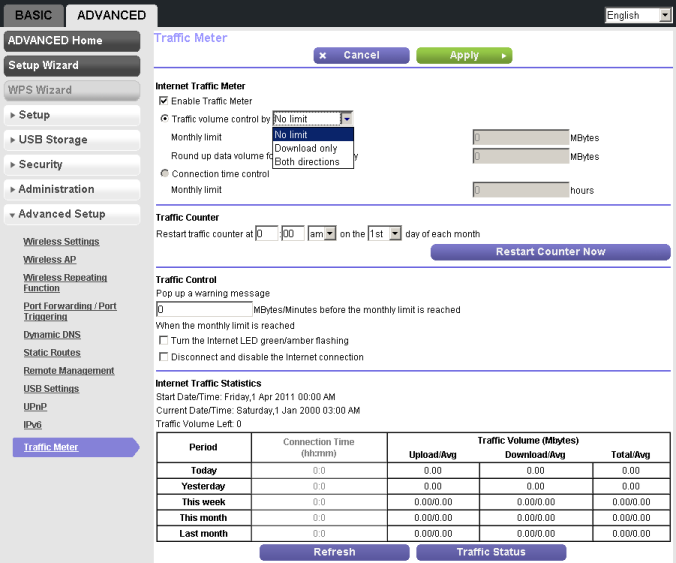This screenshot has height=563, width=676.
Task: Expand the Security section
Action: (72, 165)
